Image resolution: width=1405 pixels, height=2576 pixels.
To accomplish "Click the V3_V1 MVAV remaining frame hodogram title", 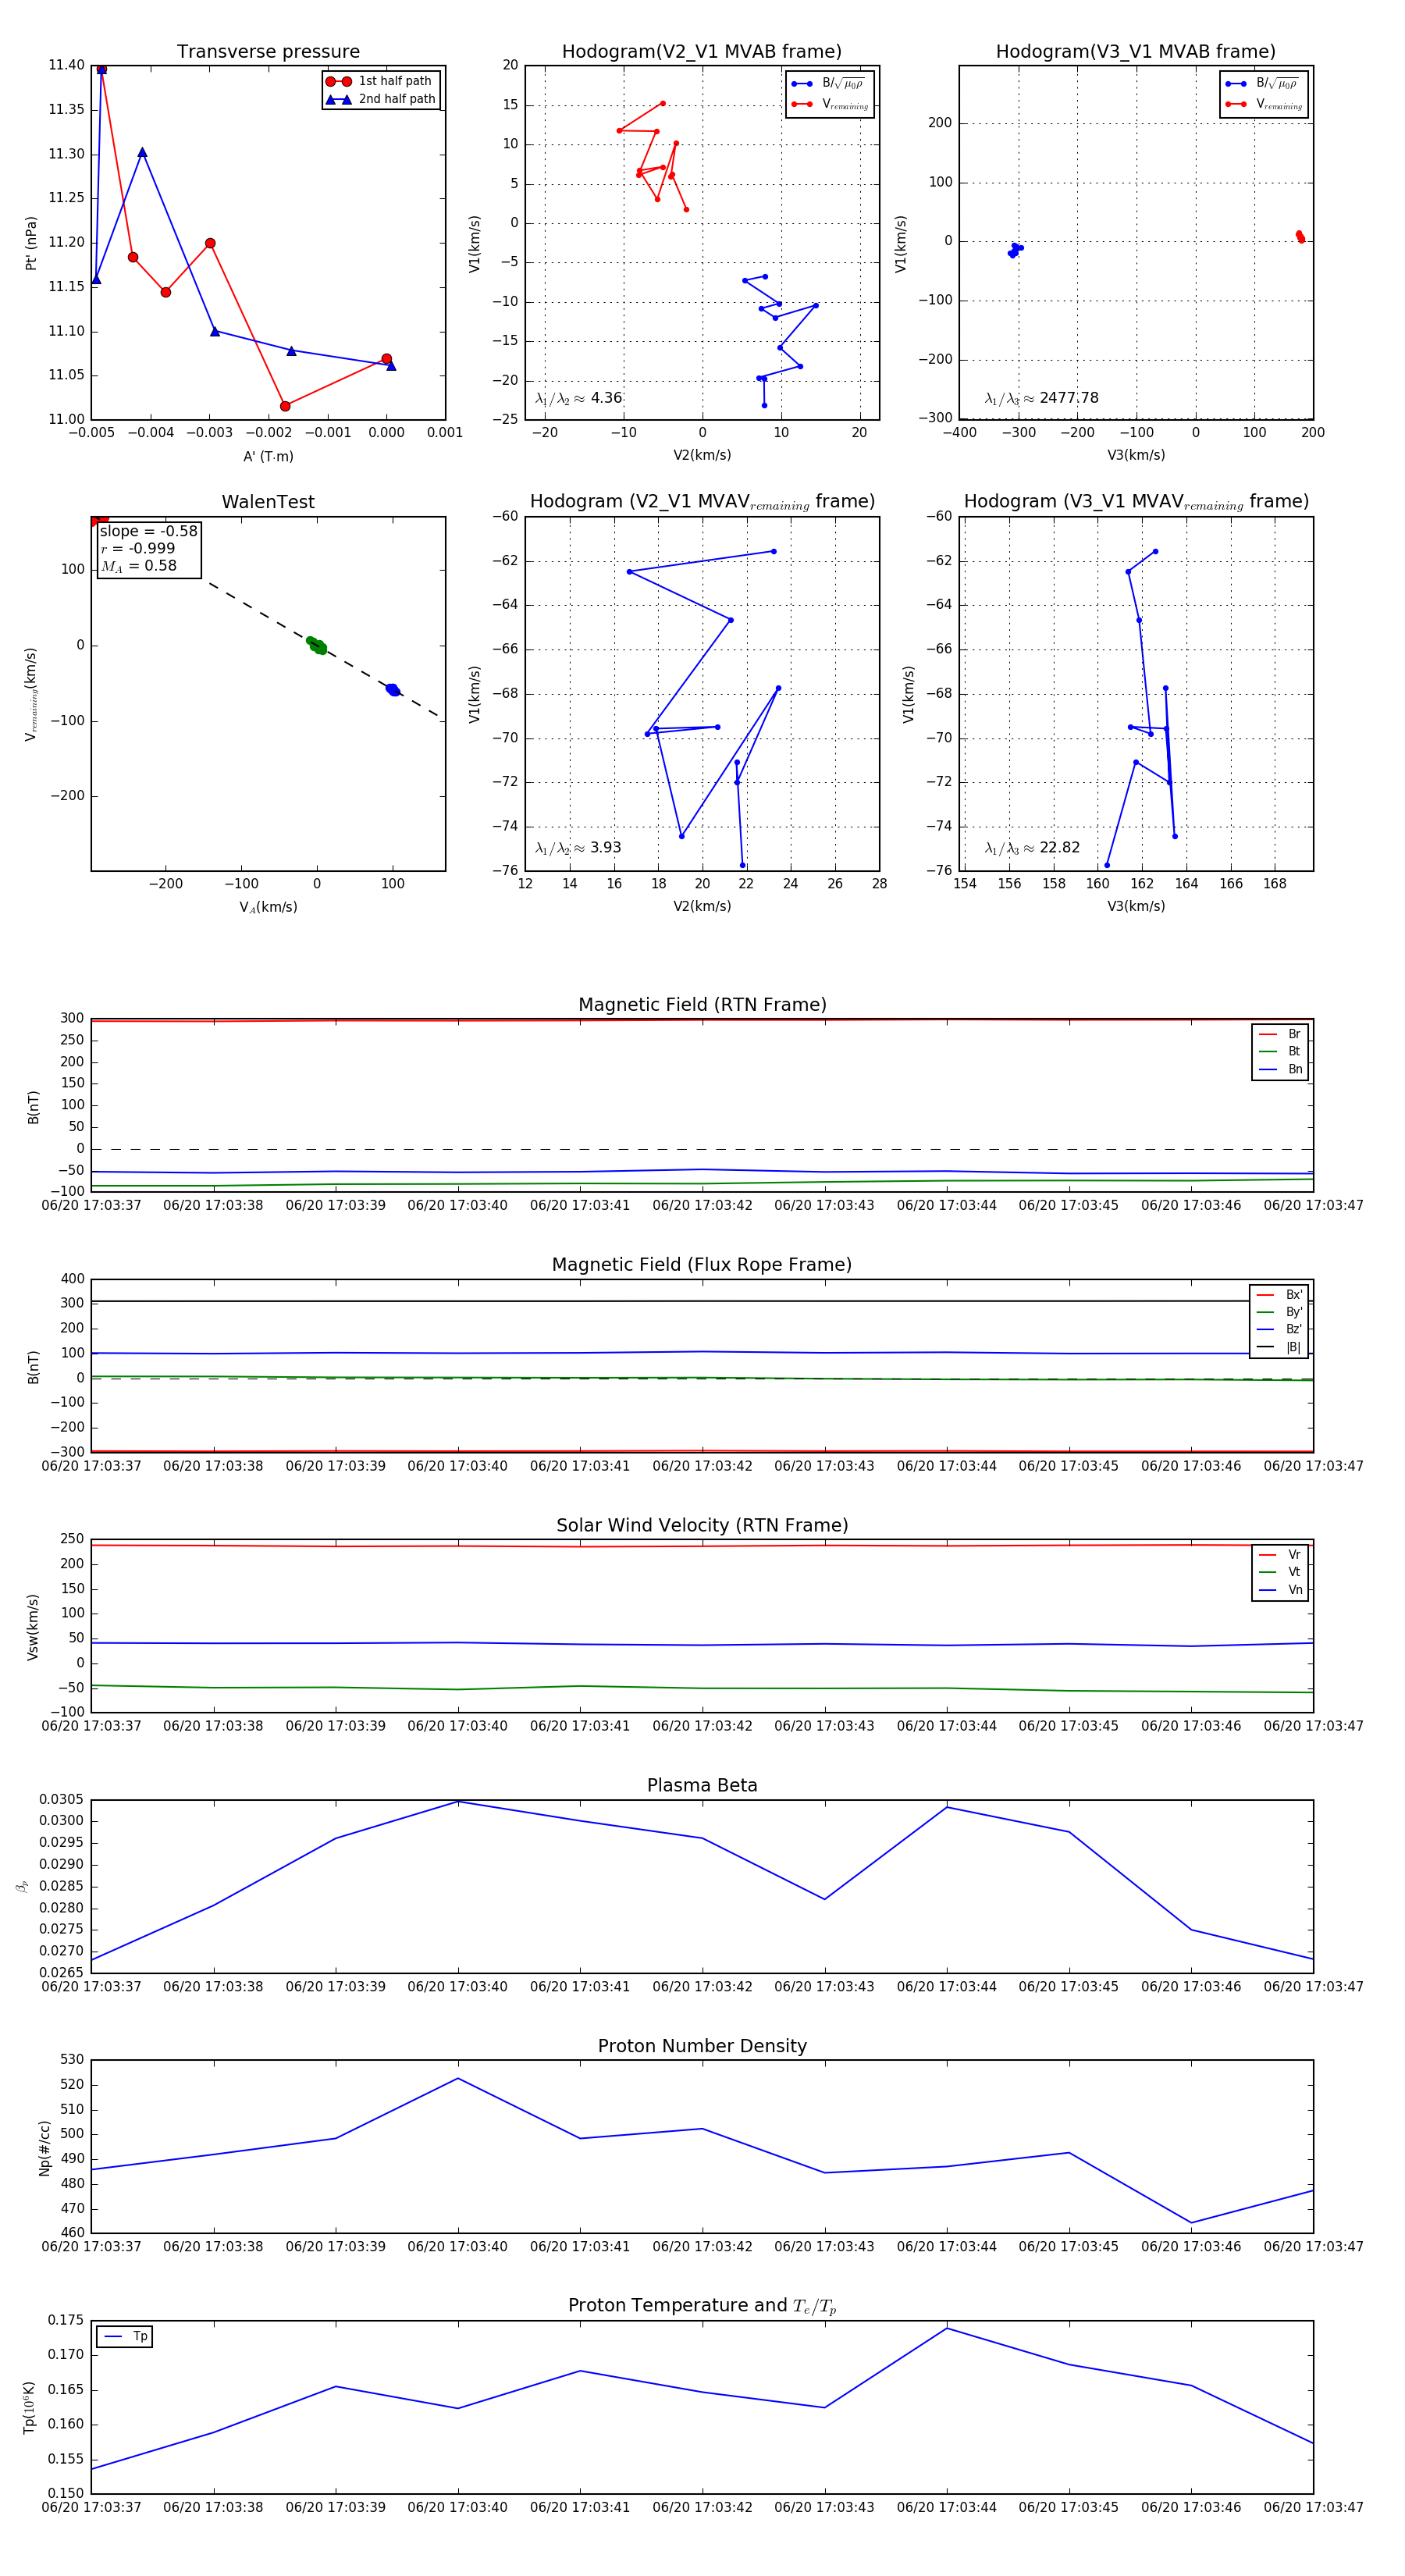I will 1136,502.
